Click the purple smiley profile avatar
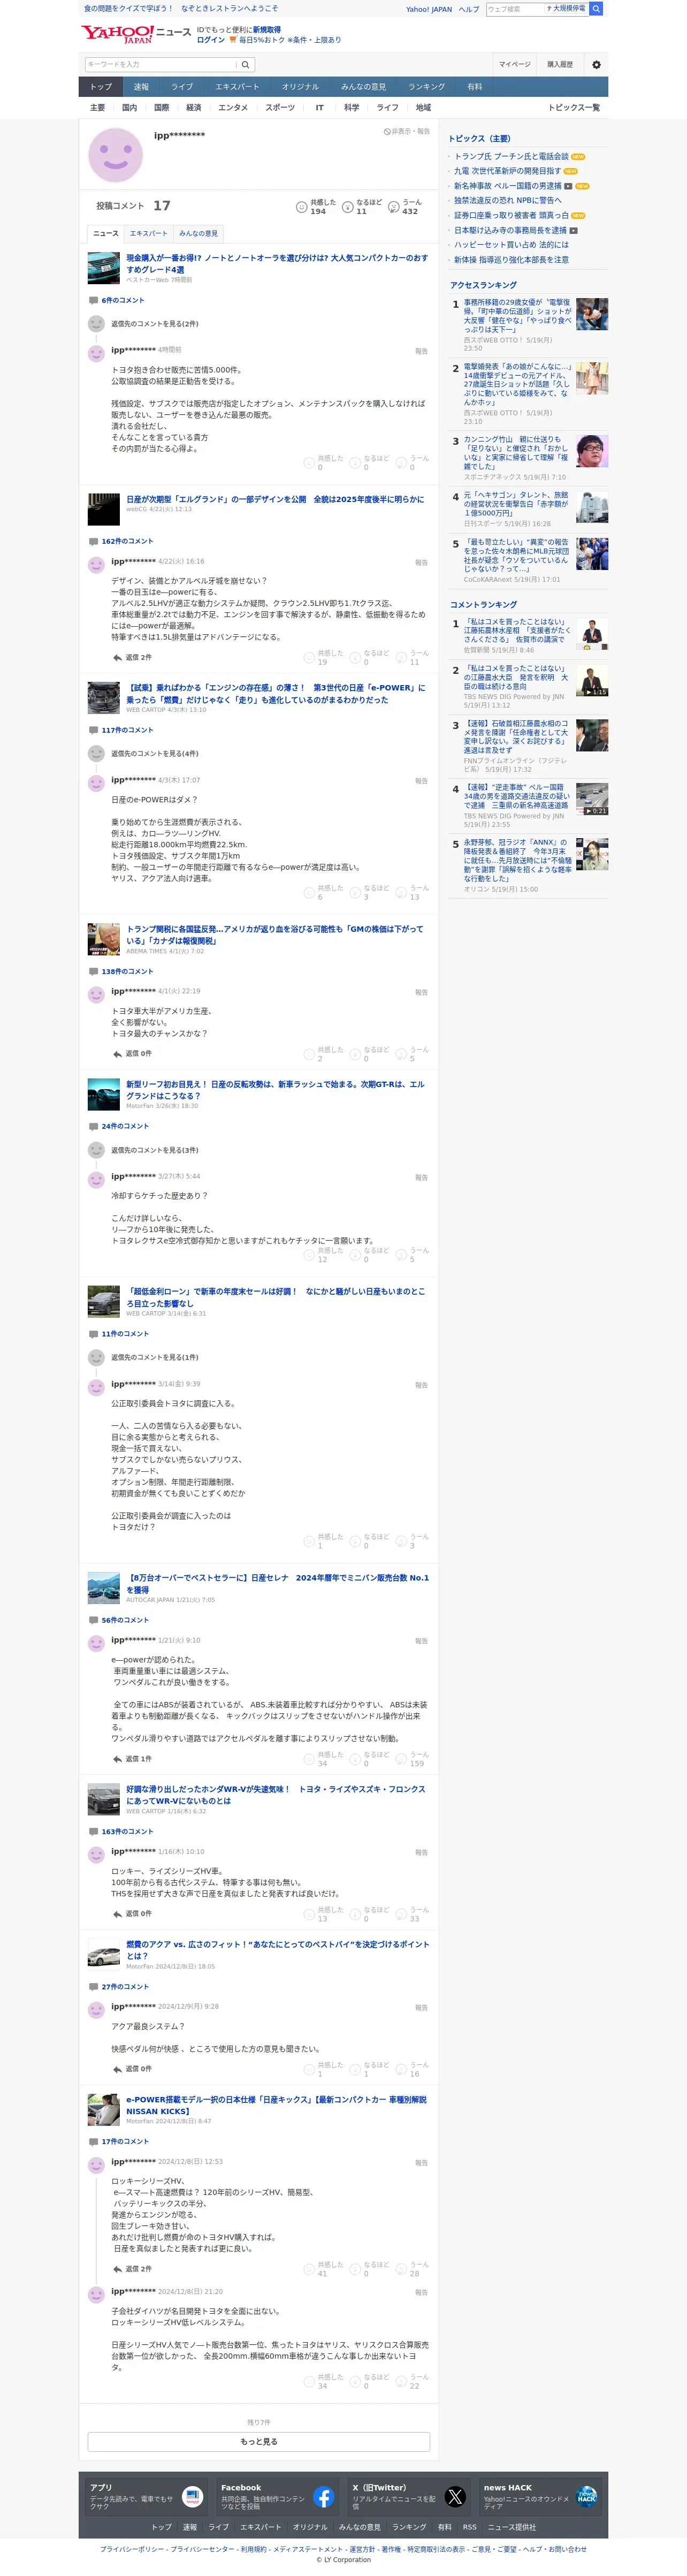Viewport: 687px width, 2576px height. point(115,155)
